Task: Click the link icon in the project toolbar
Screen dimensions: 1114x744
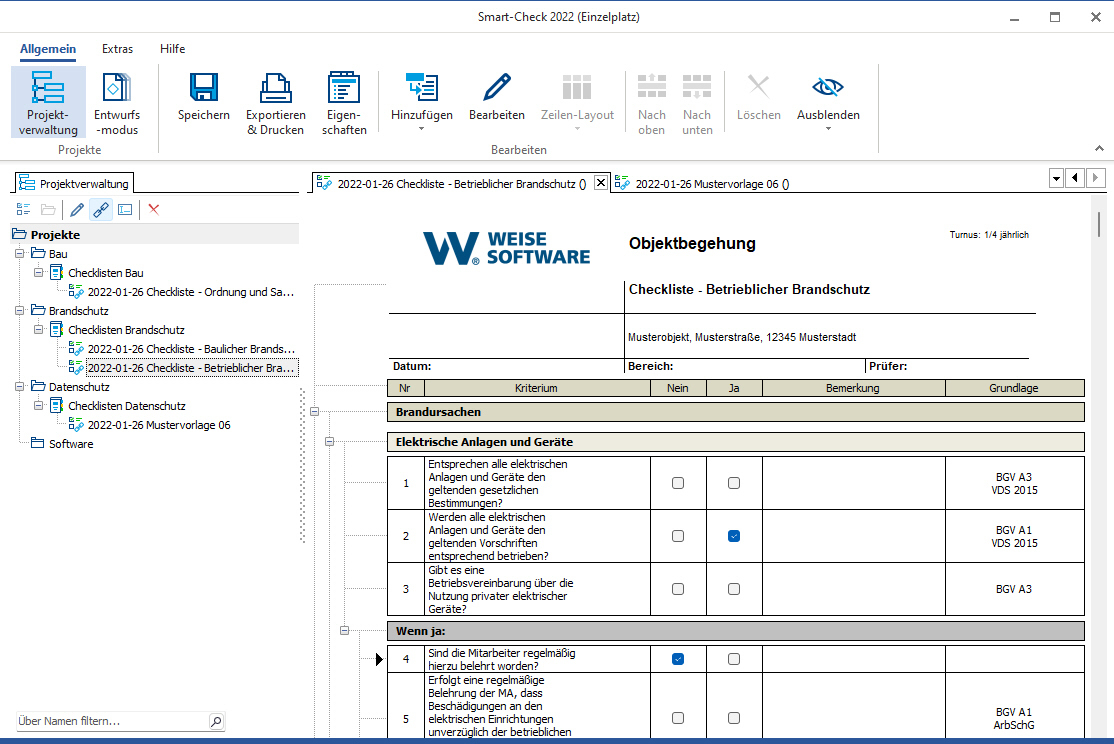Action: (100, 210)
